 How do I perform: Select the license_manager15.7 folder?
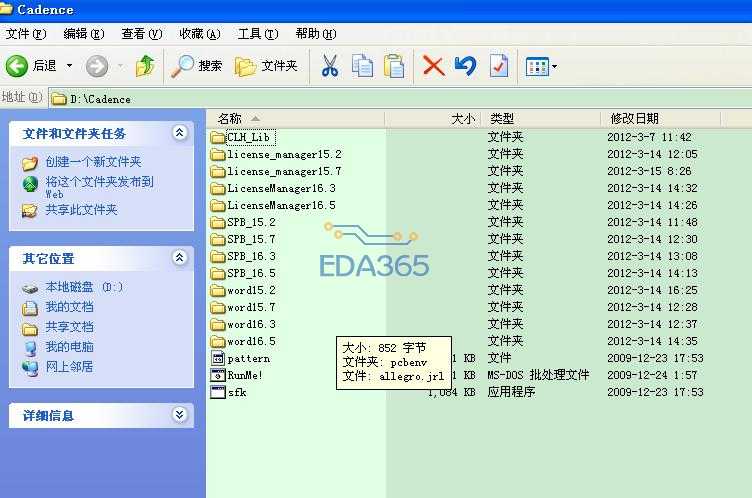click(x=284, y=171)
